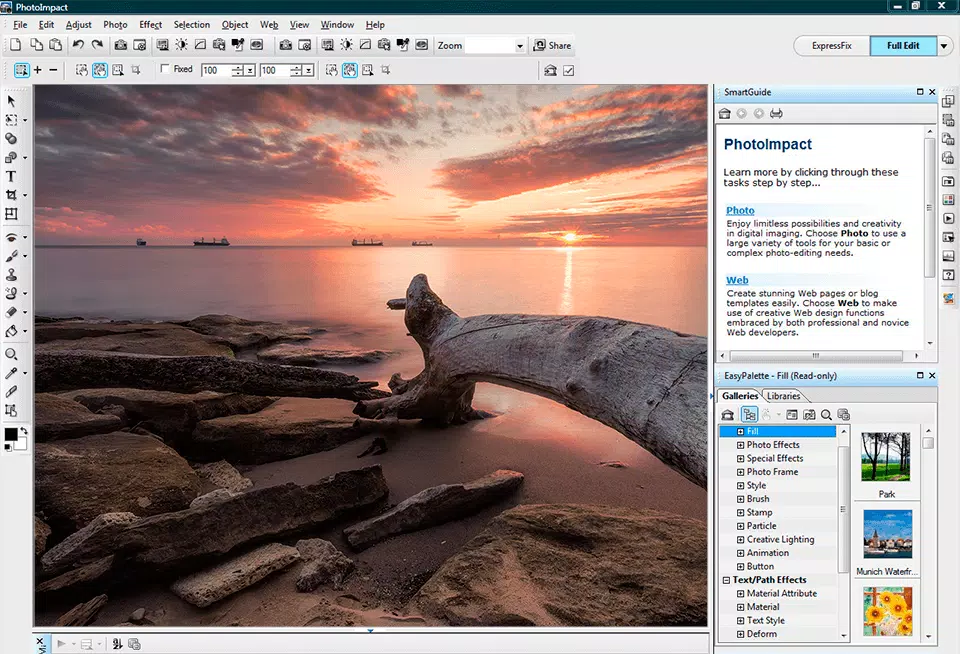Expand the Creative Lighting gallery
The width and height of the screenshot is (960, 654).
[740, 539]
